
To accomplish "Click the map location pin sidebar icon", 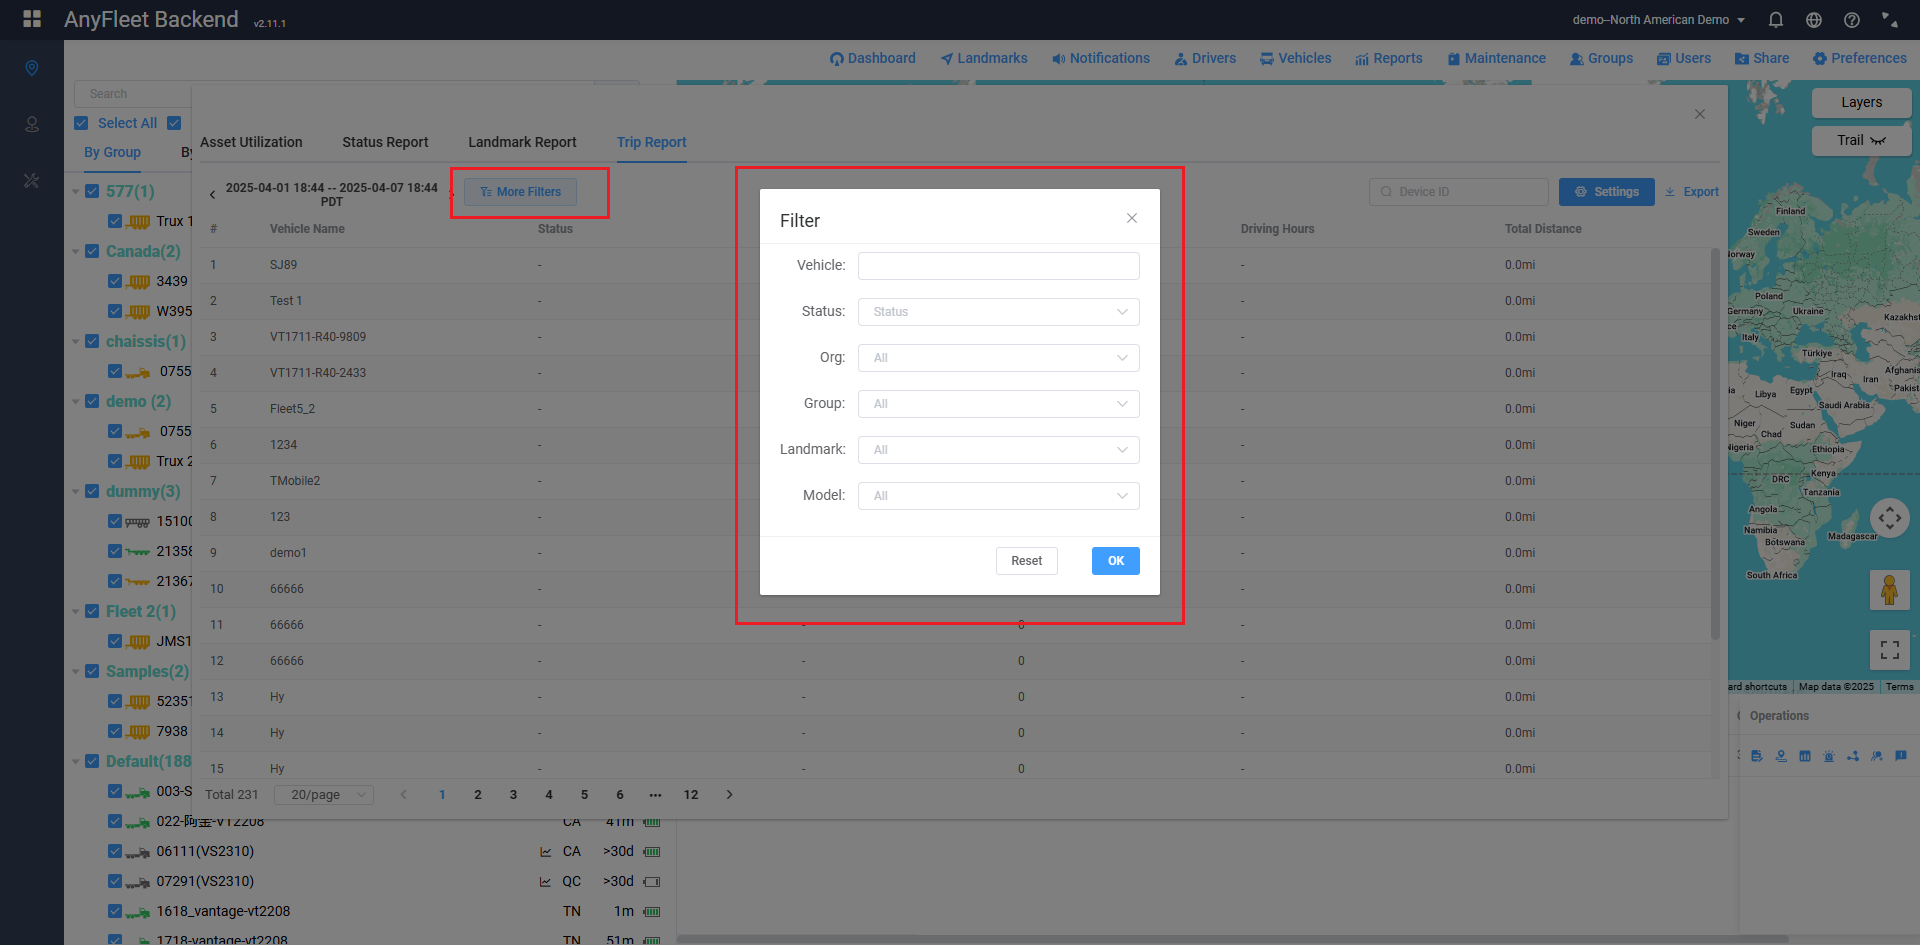I will click(32, 68).
